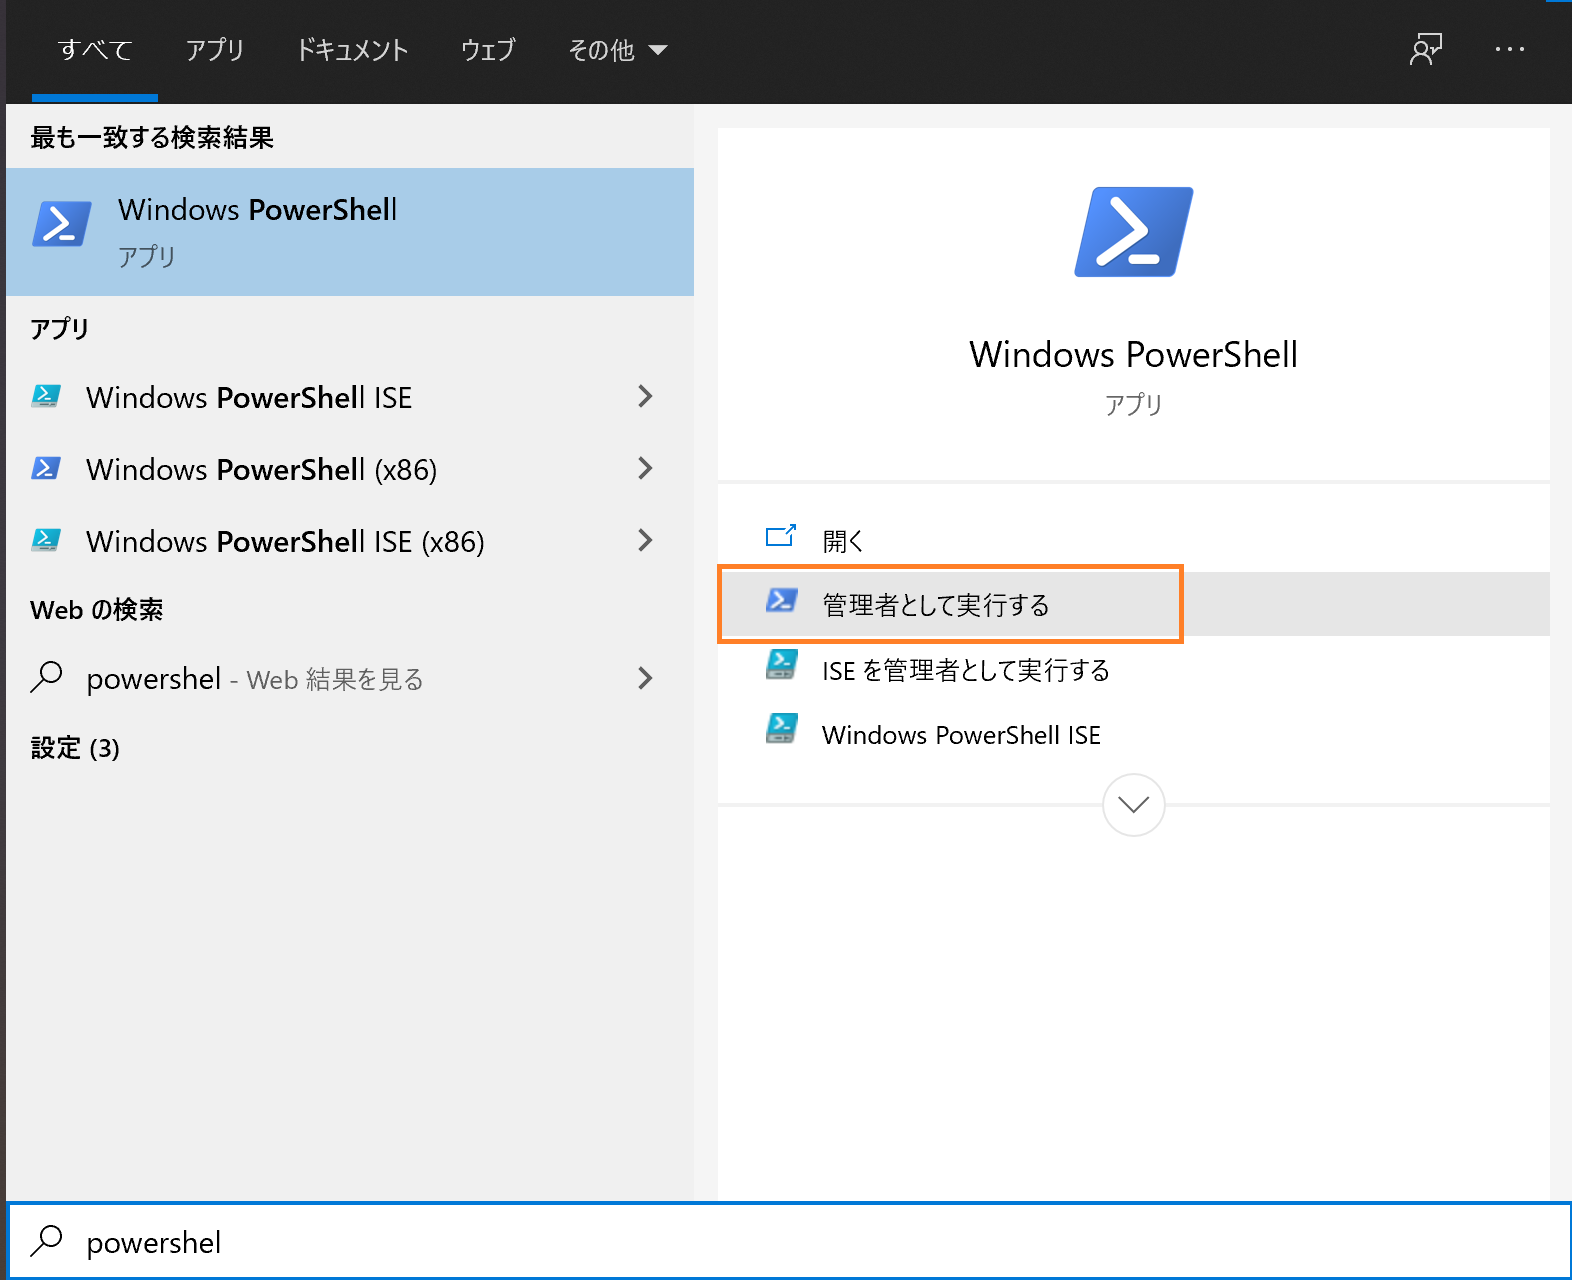
Task: Click the Windows PowerShell ISE icon in app list
Action: click(x=46, y=397)
